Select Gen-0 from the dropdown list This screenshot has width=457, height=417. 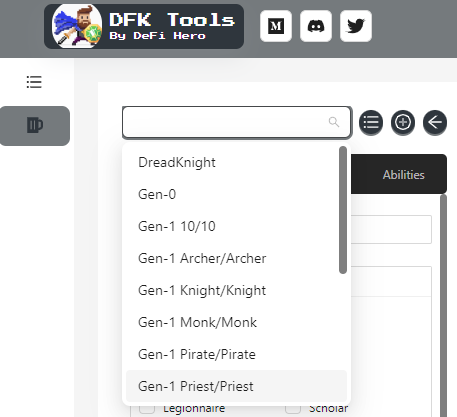(236, 194)
